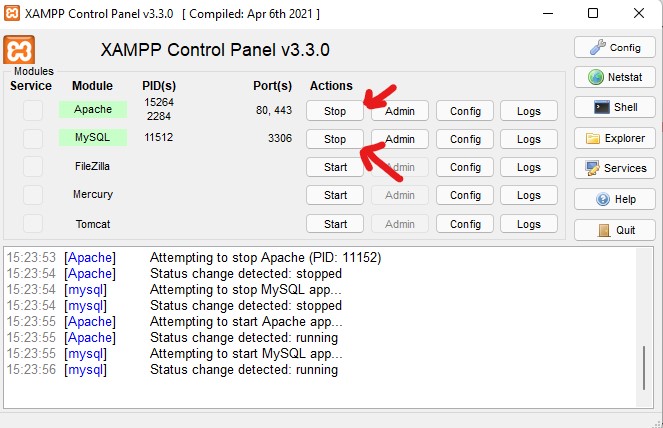Start the Mercury module
The height and width of the screenshot is (428, 663).
pos(335,195)
